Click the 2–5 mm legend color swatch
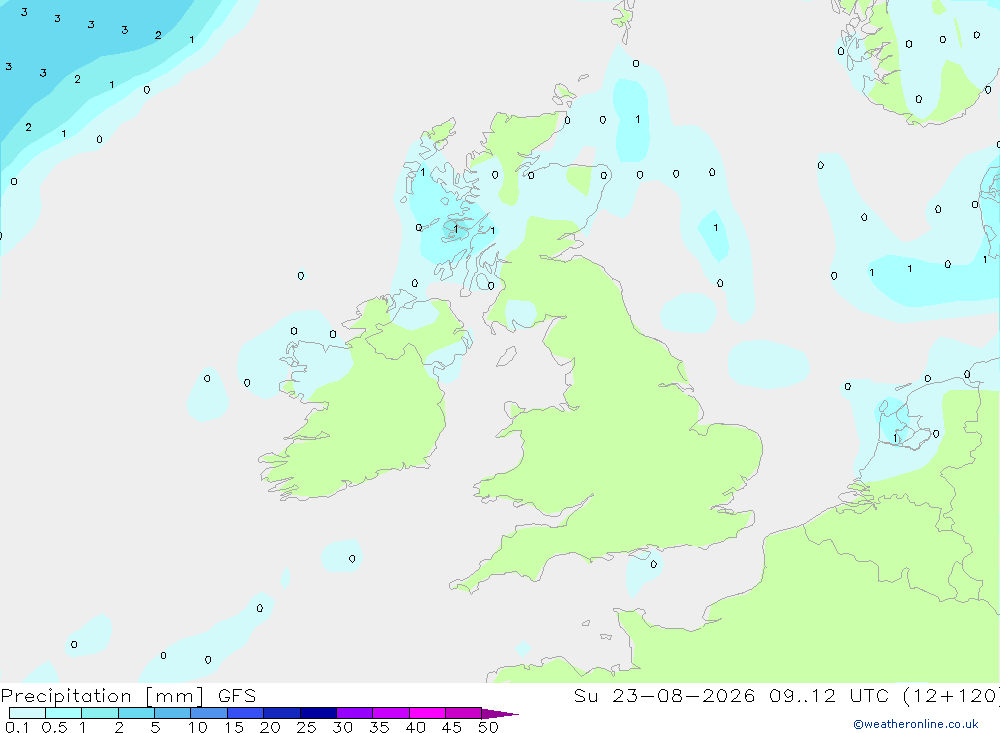Viewport: 1000px width, 733px height. coord(136,713)
